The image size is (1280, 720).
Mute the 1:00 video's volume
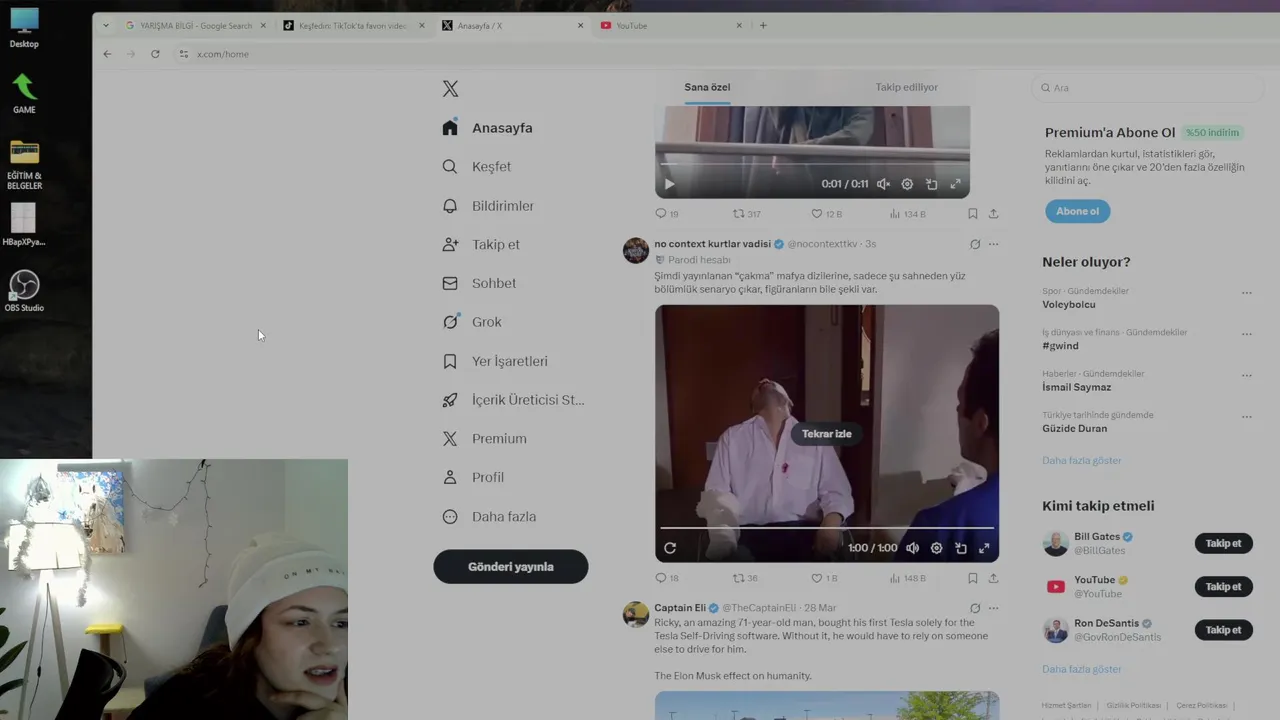(x=912, y=548)
